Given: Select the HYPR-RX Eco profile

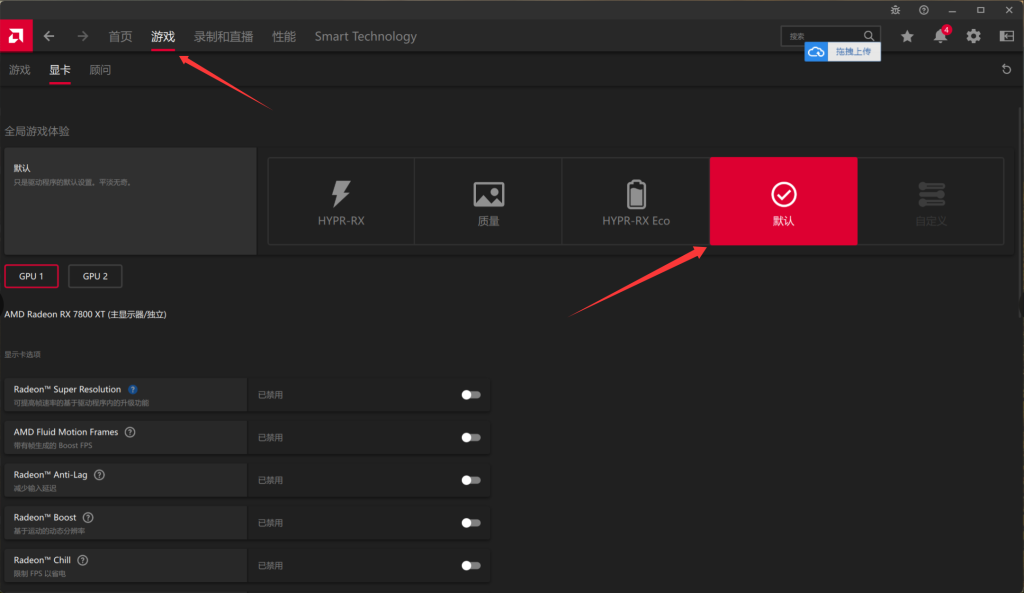Looking at the screenshot, I should (x=636, y=201).
